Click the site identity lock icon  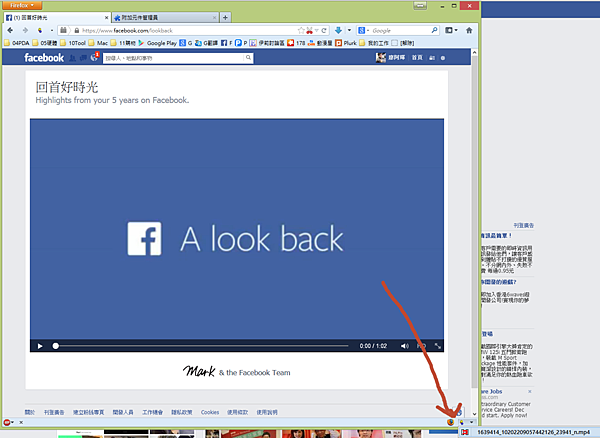pos(77,30)
